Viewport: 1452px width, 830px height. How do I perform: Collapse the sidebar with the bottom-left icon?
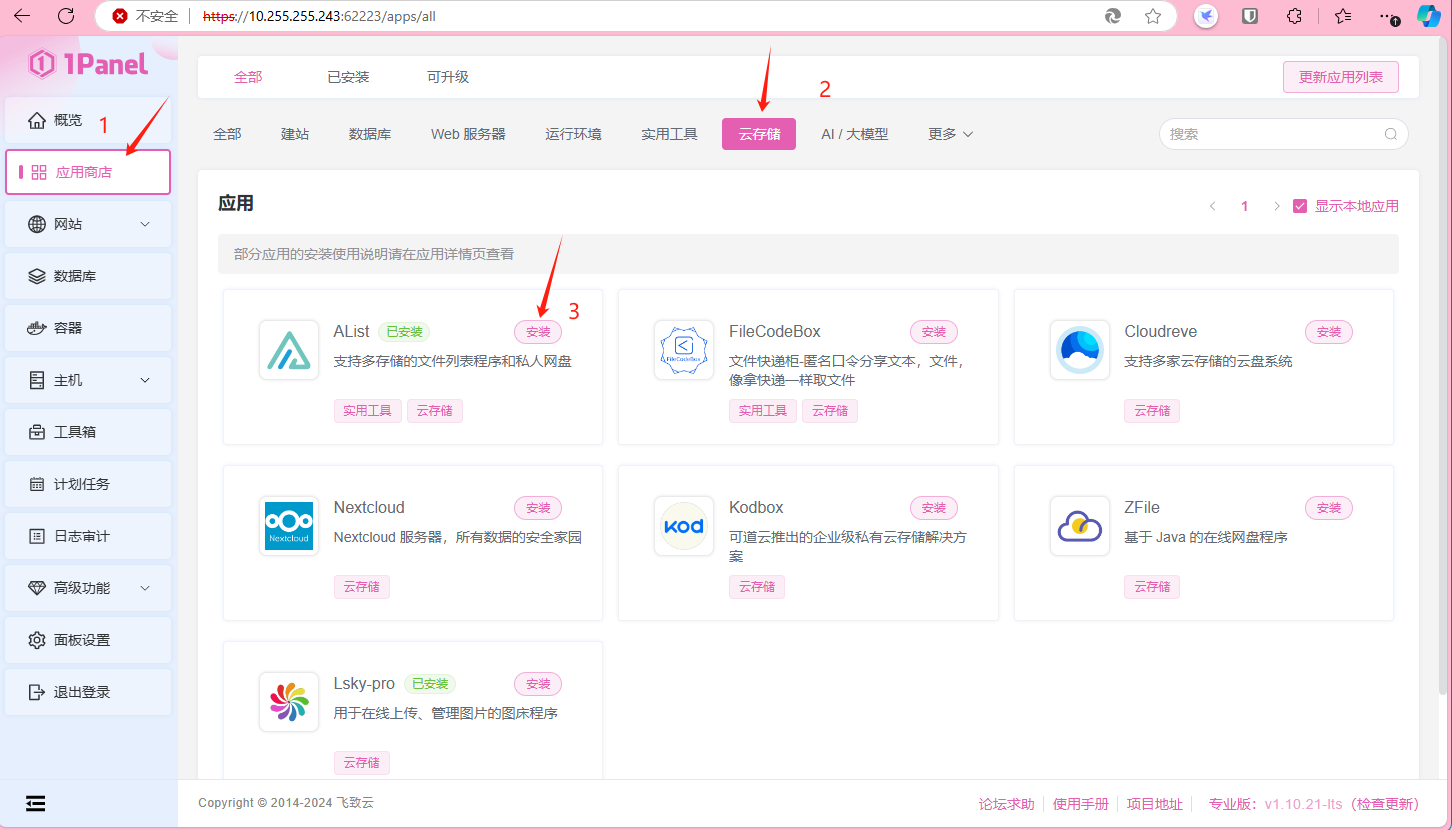[x=35, y=803]
